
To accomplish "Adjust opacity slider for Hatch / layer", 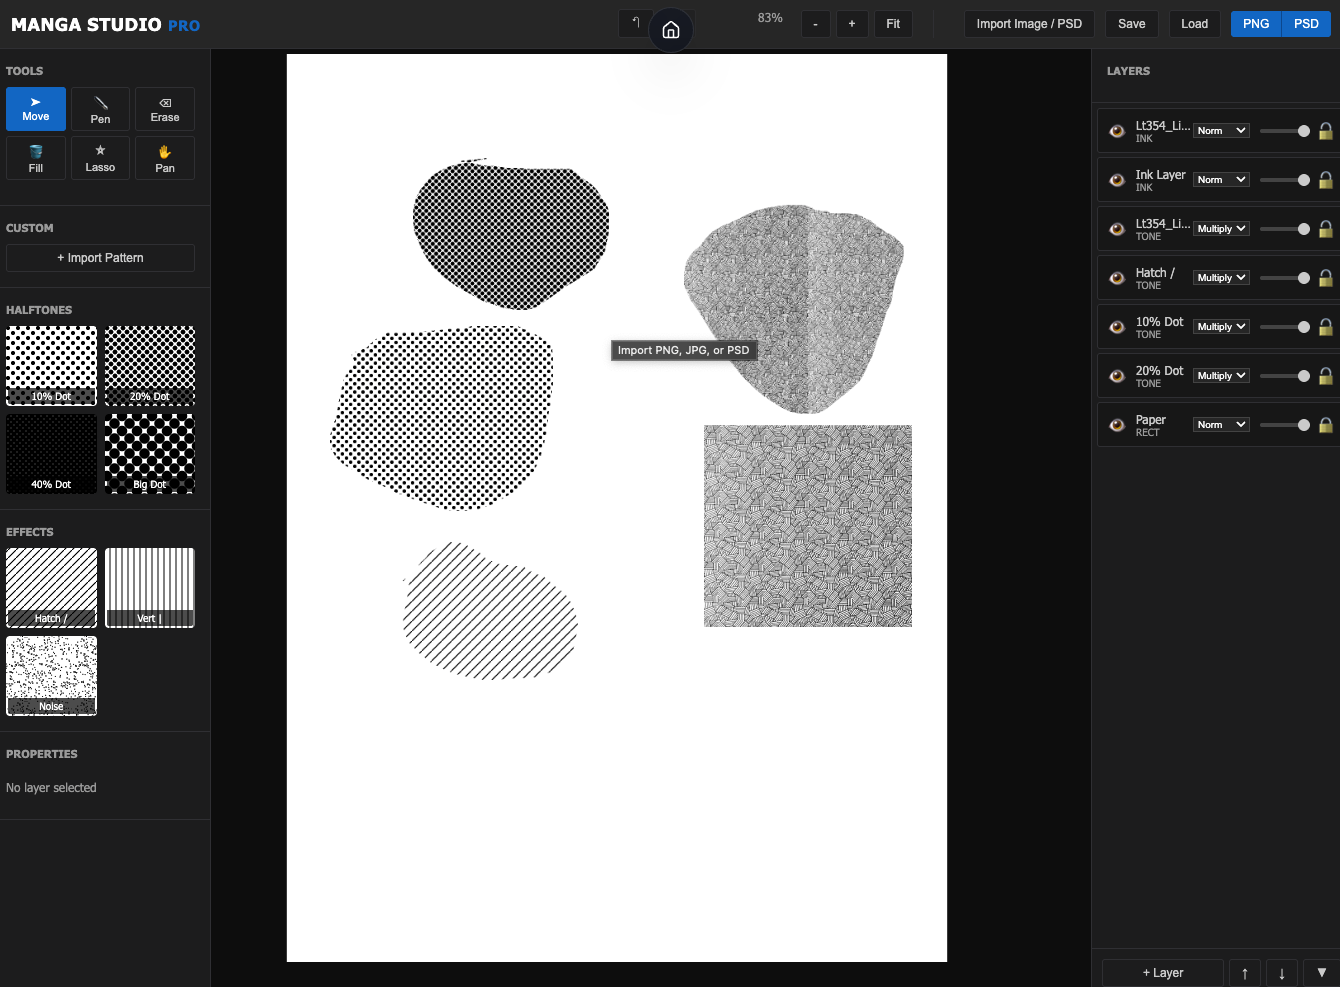I will point(1285,278).
